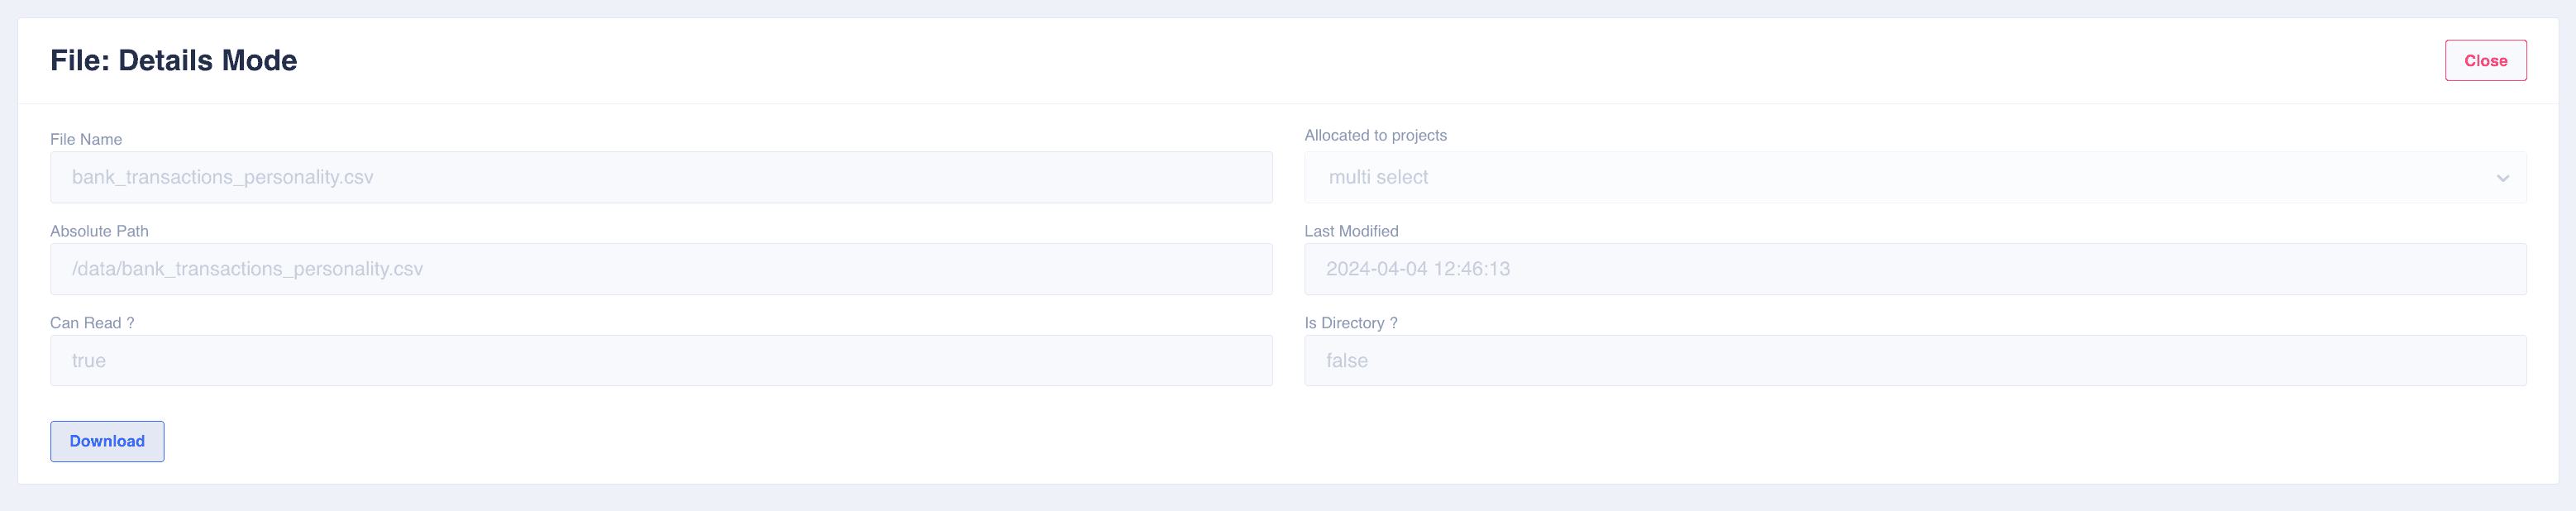
Task: Click the 'Is Directory ?' label
Action: coord(1350,323)
